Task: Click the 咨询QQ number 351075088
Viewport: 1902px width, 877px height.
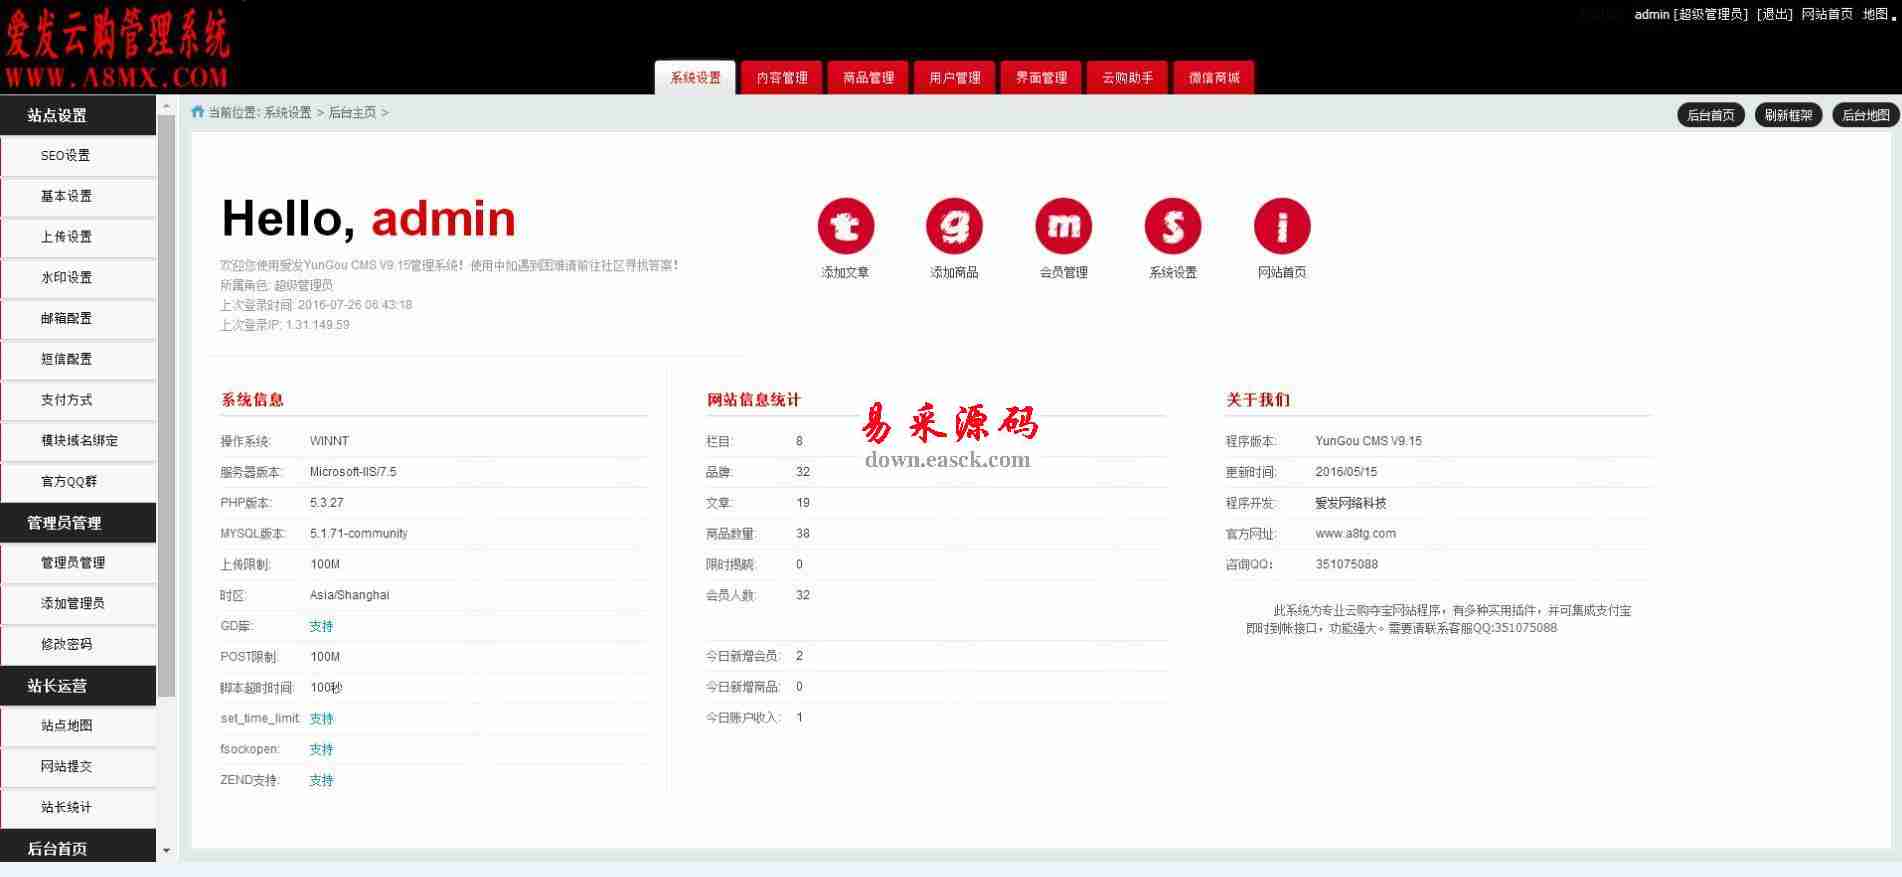Action: tap(1346, 565)
